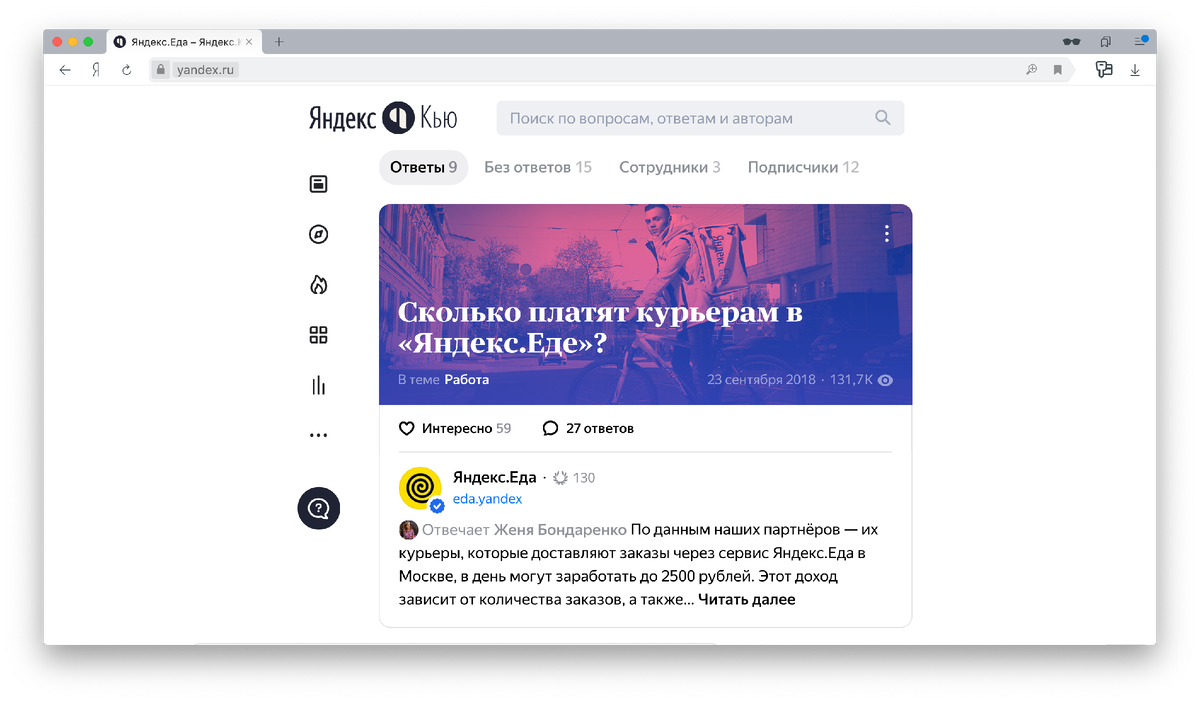This screenshot has height=702, width=1200.
Task: Open the flame Popular icon in the sidebar
Action: pyautogui.click(x=319, y=285)
